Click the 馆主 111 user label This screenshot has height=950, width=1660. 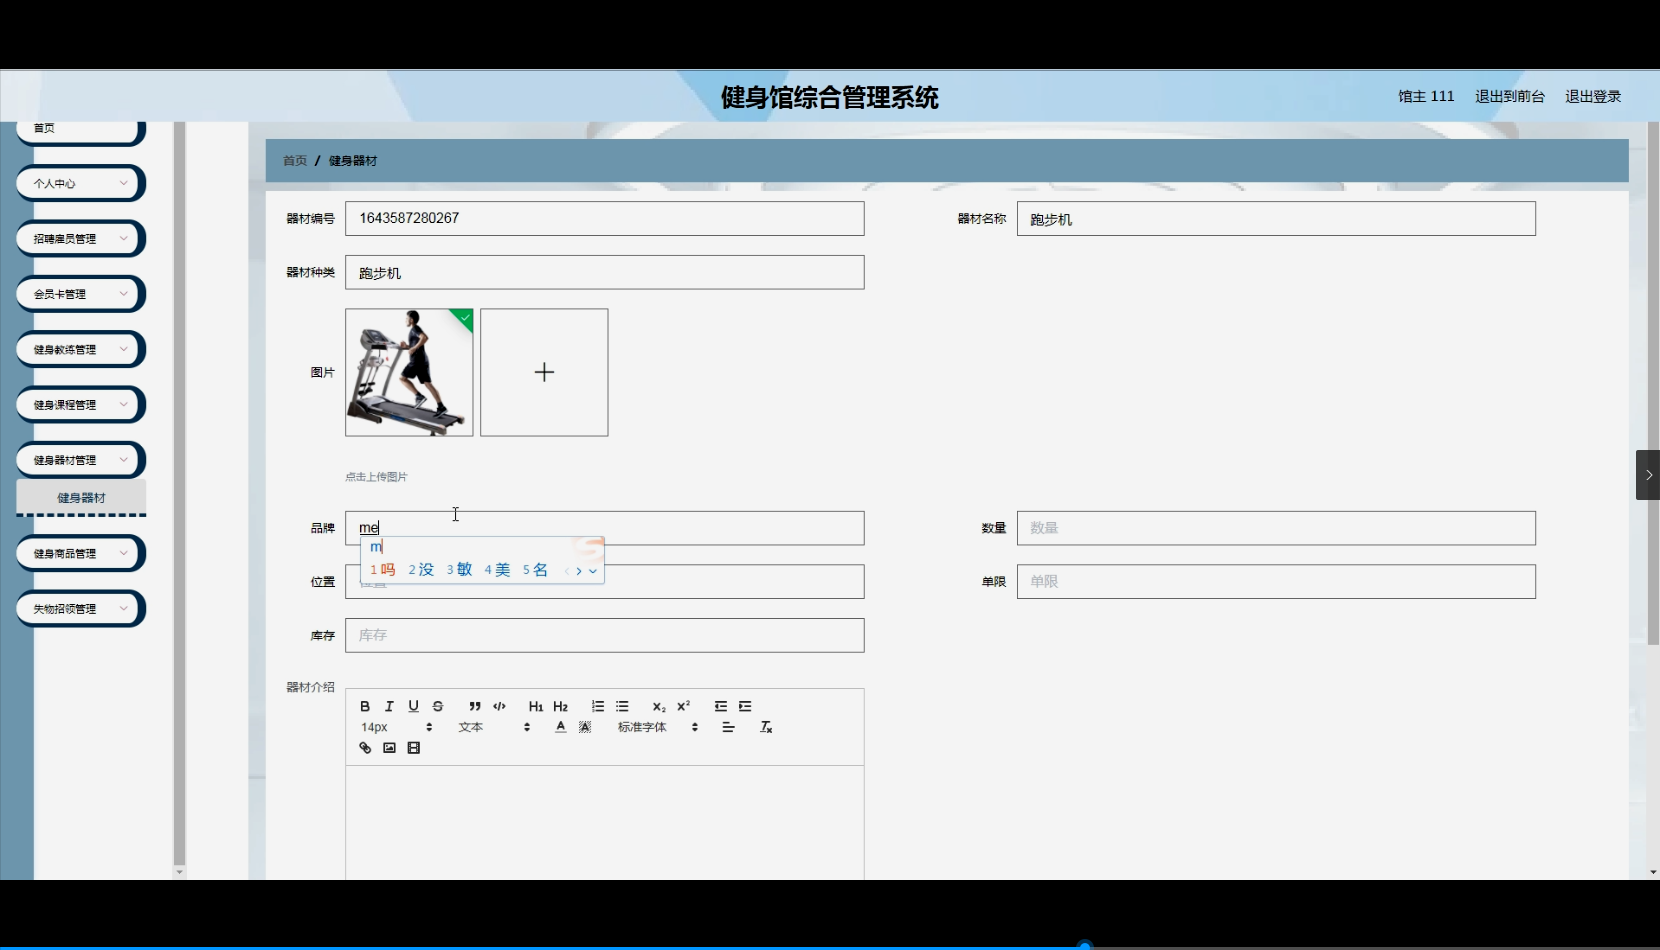coord(1426,97)
